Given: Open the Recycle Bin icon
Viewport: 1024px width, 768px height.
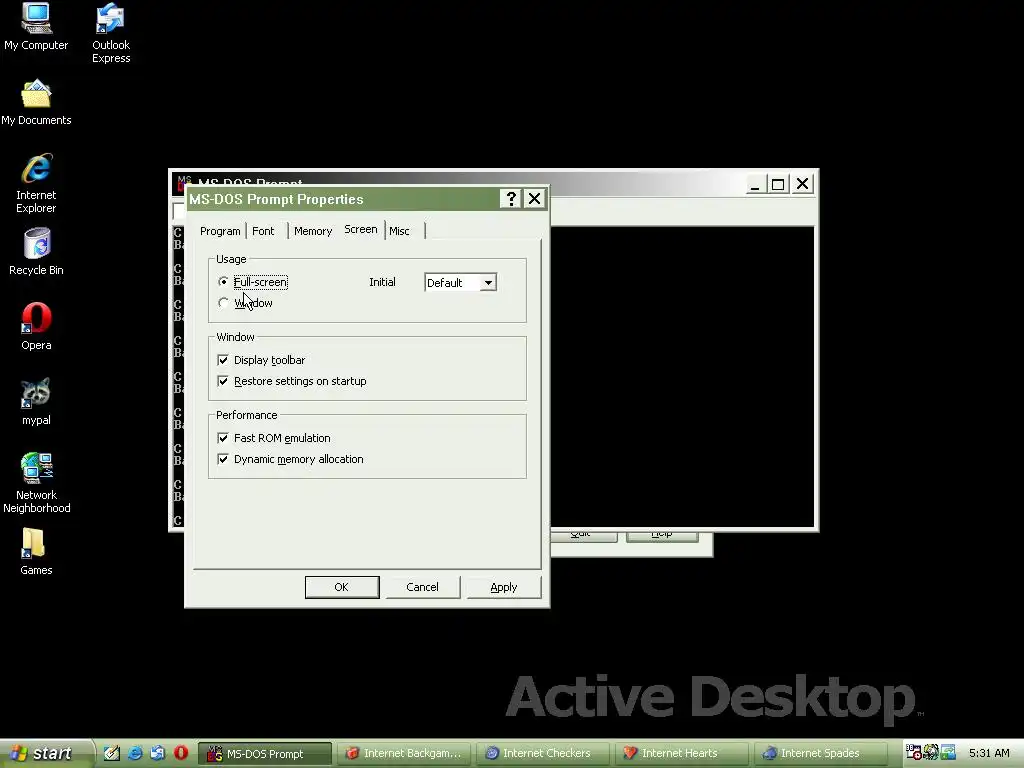Looking at the screenshot, I should tap(36, 252).
